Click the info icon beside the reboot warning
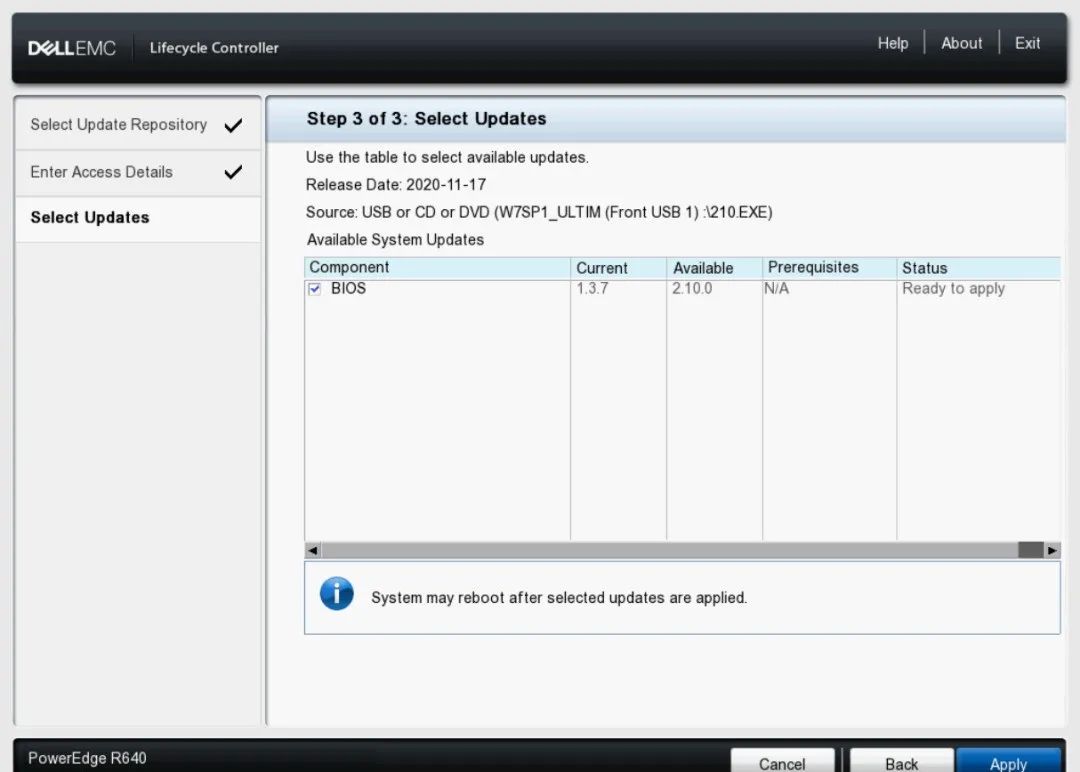Screen dimensions: 1080x772 click(x=337, y=593)
